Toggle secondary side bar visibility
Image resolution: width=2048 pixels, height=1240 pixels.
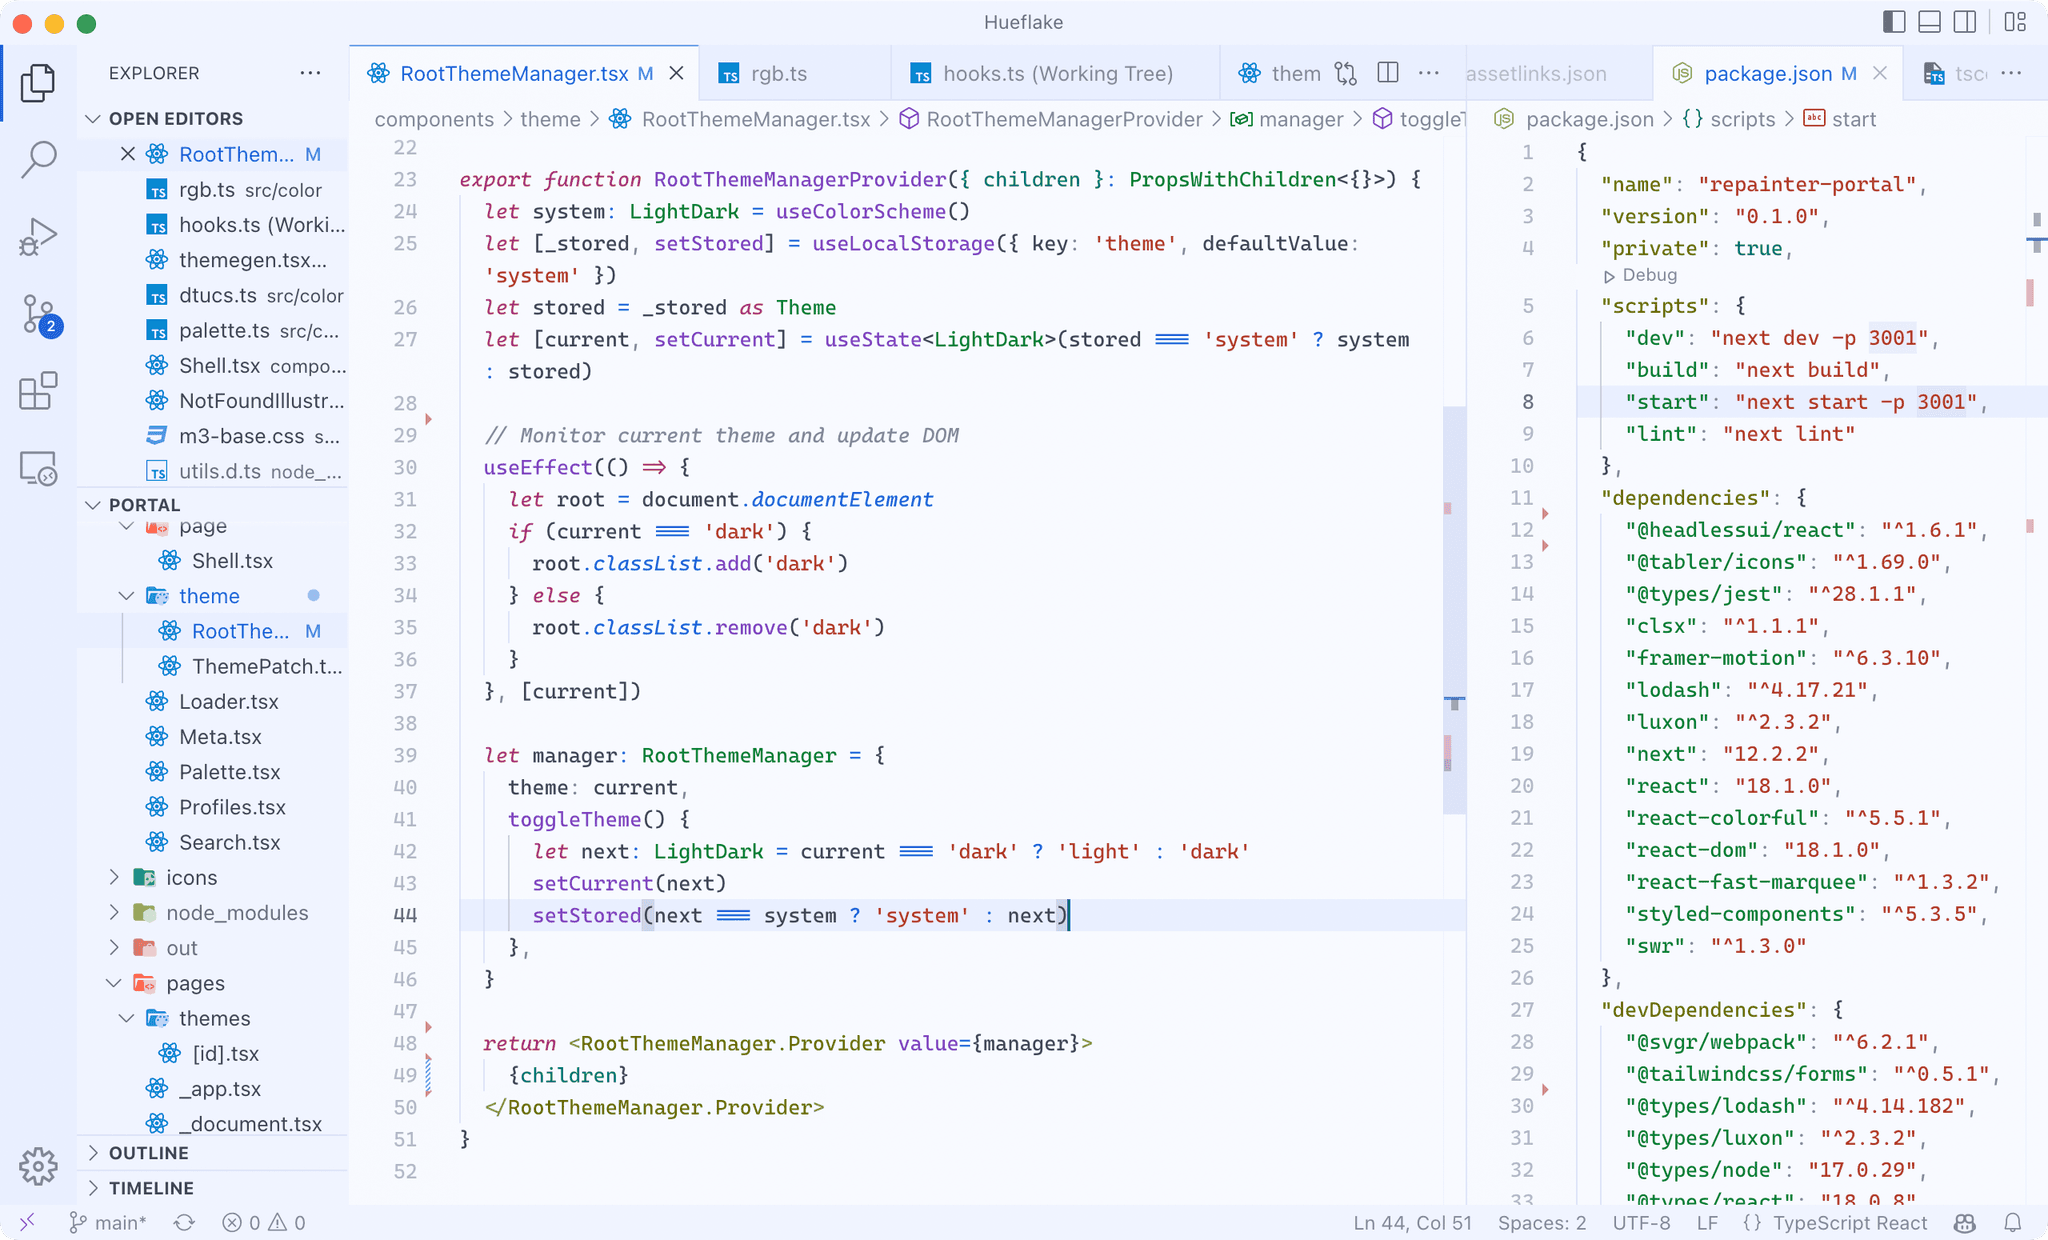click(1965, 22)
